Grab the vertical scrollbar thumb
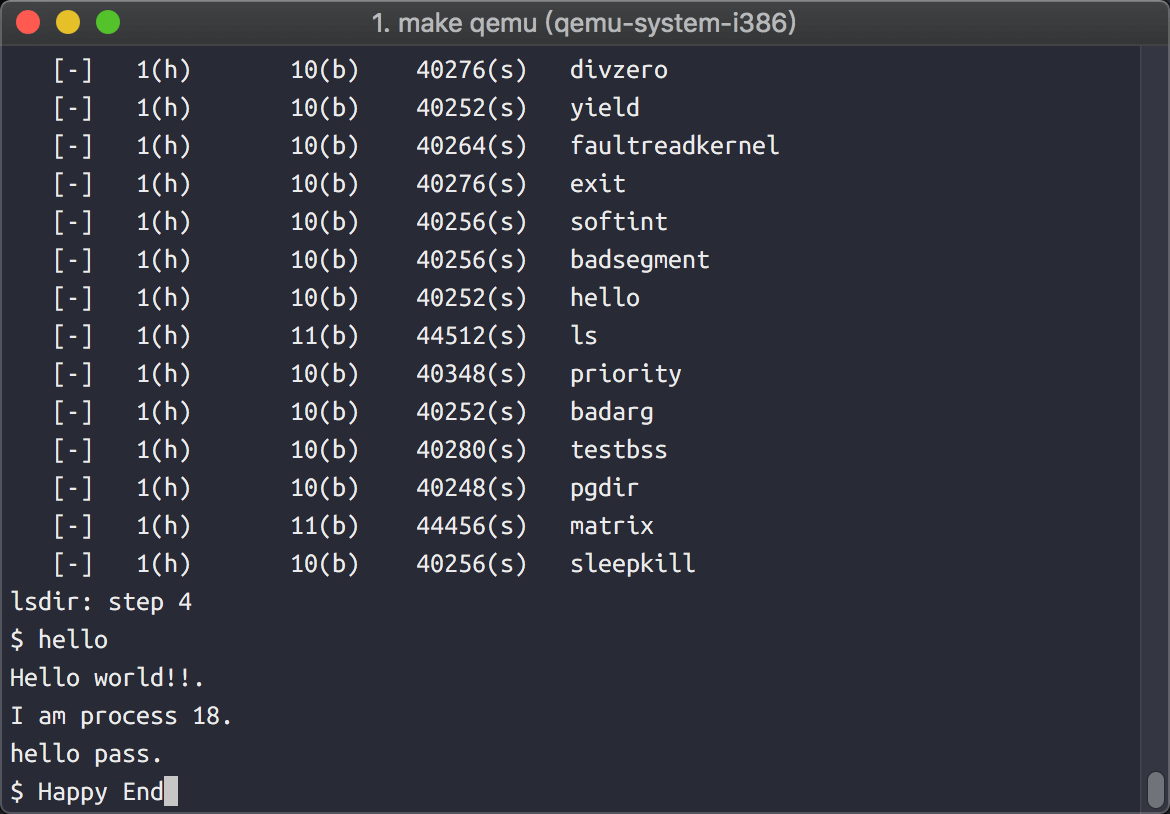This screenshot has height=814, width=1170. click(1156, 788)
